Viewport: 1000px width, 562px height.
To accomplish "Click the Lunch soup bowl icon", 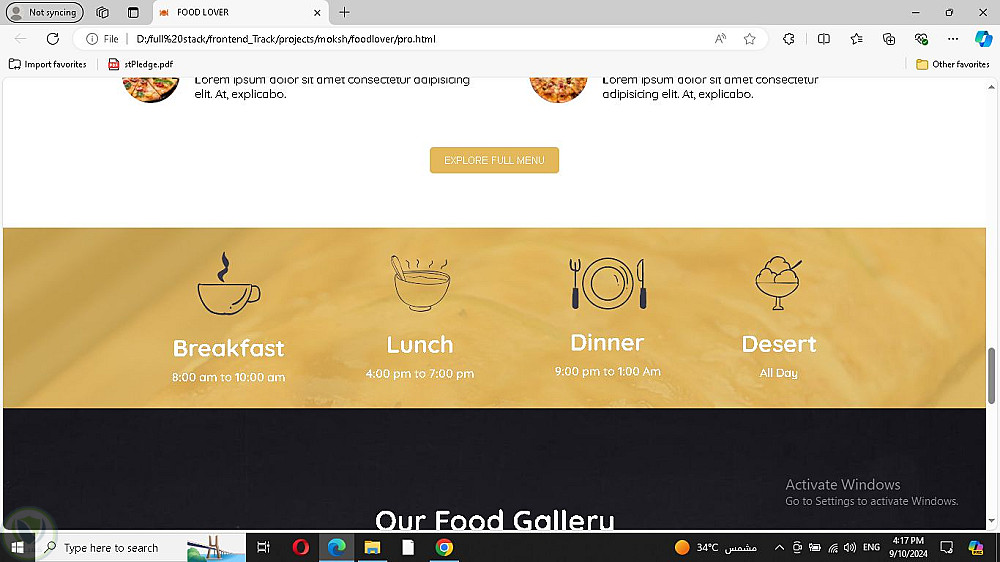I will point(421,283).
